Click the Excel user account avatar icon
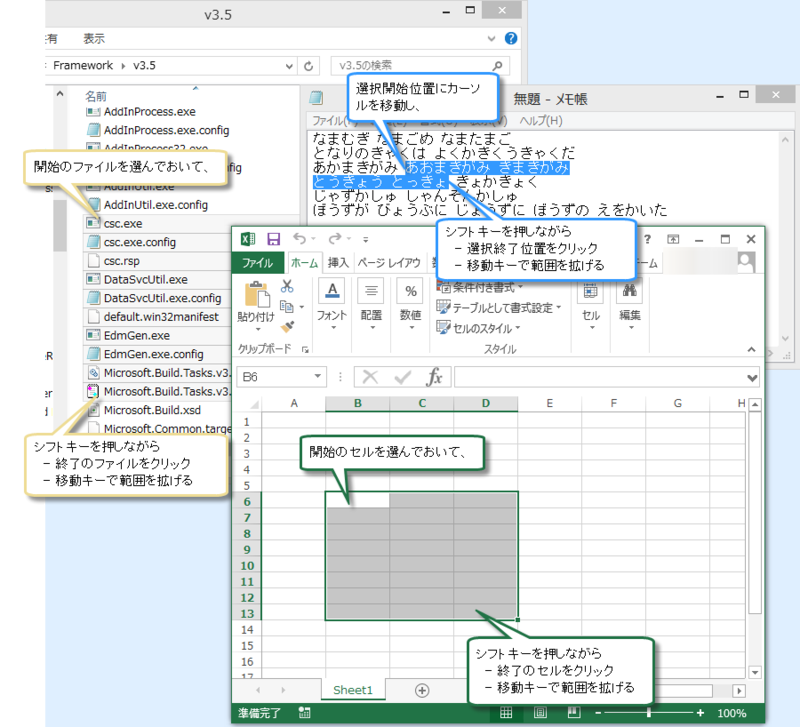This screenshot has height=727, width=800. click(x=746, y=262)
